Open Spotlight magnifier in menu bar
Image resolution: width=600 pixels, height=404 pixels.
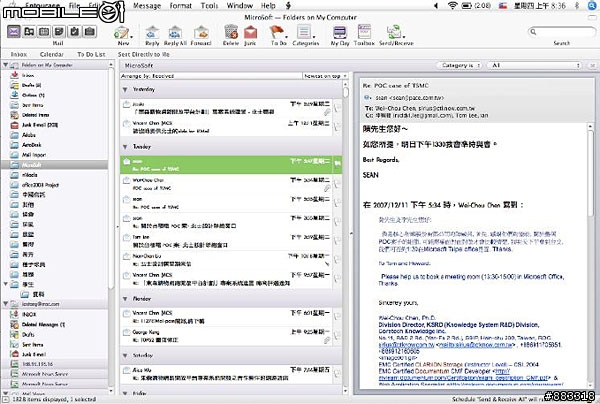pyautogui.click(x=592, y=5)
